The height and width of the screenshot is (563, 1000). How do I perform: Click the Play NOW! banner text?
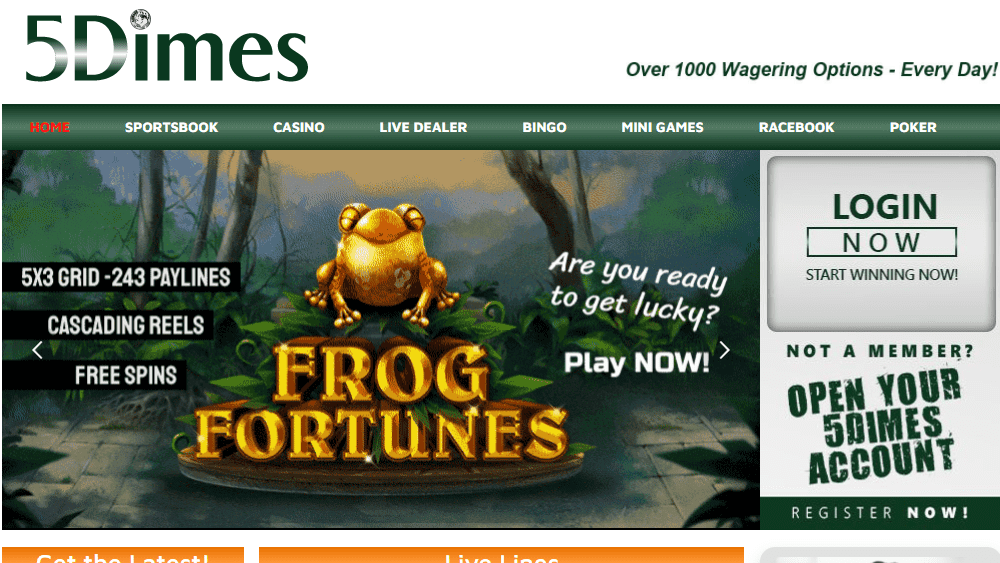(636, 362)
